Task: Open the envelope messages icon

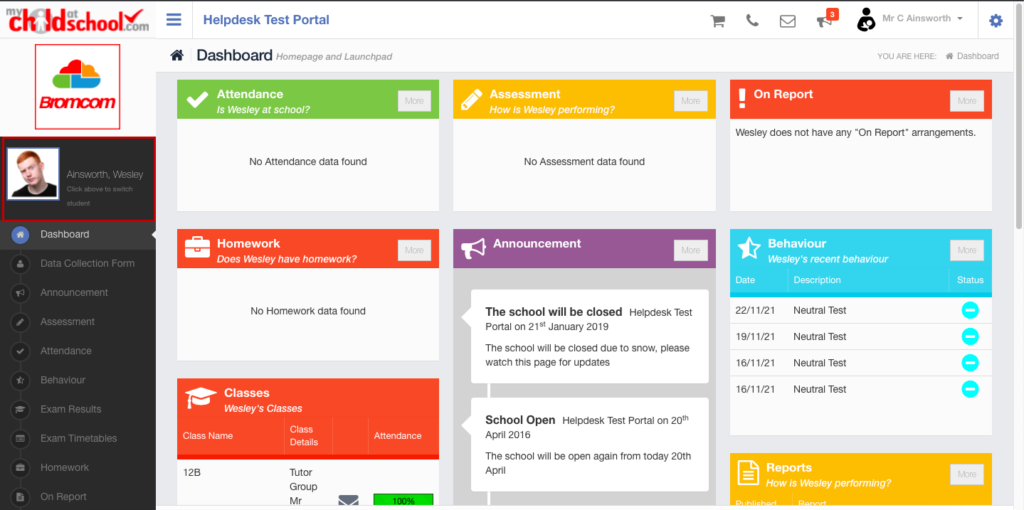Action: tap(788, 21)
